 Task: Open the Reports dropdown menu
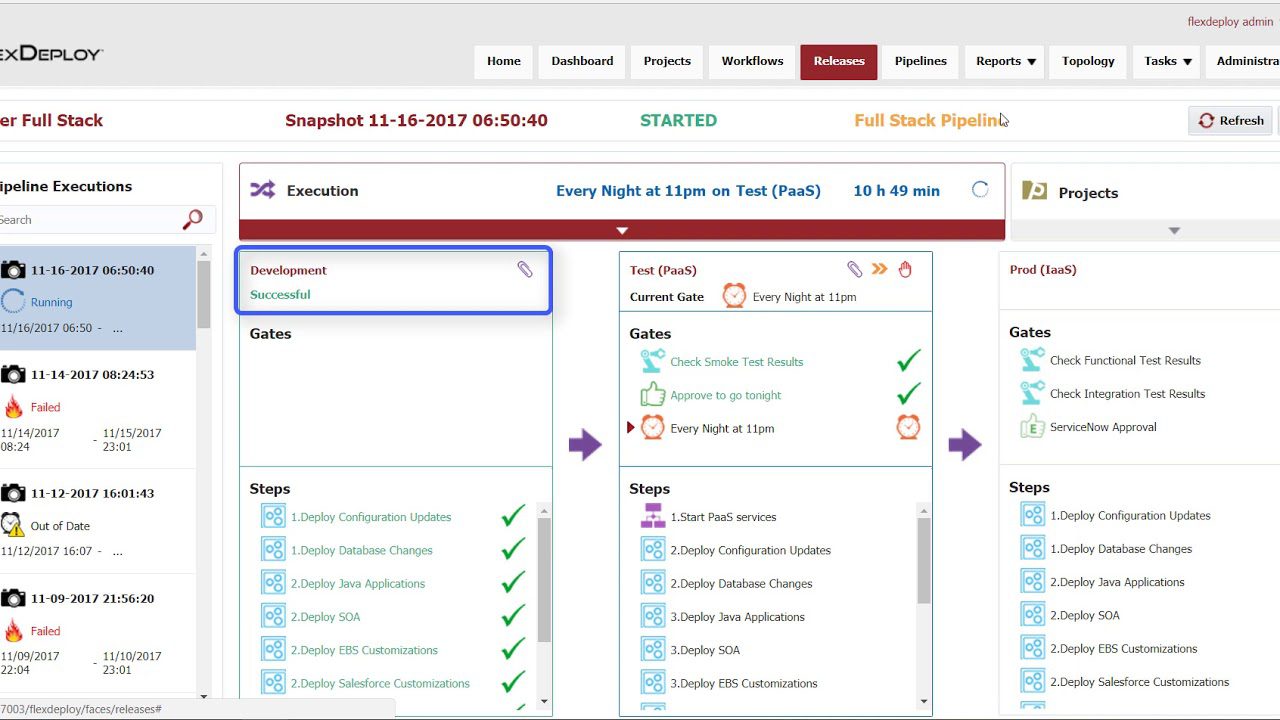1005,61
